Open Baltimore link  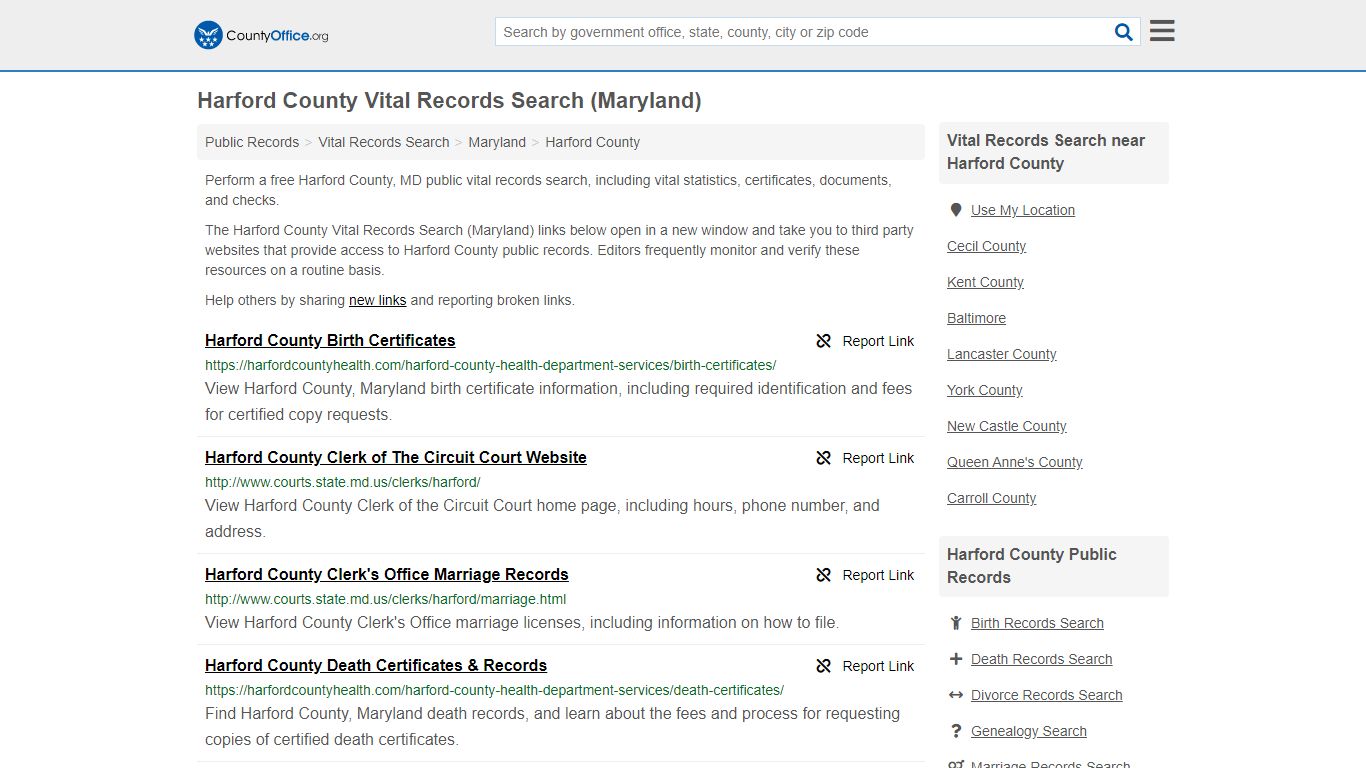pyautogui.click(x=976, y=318)
